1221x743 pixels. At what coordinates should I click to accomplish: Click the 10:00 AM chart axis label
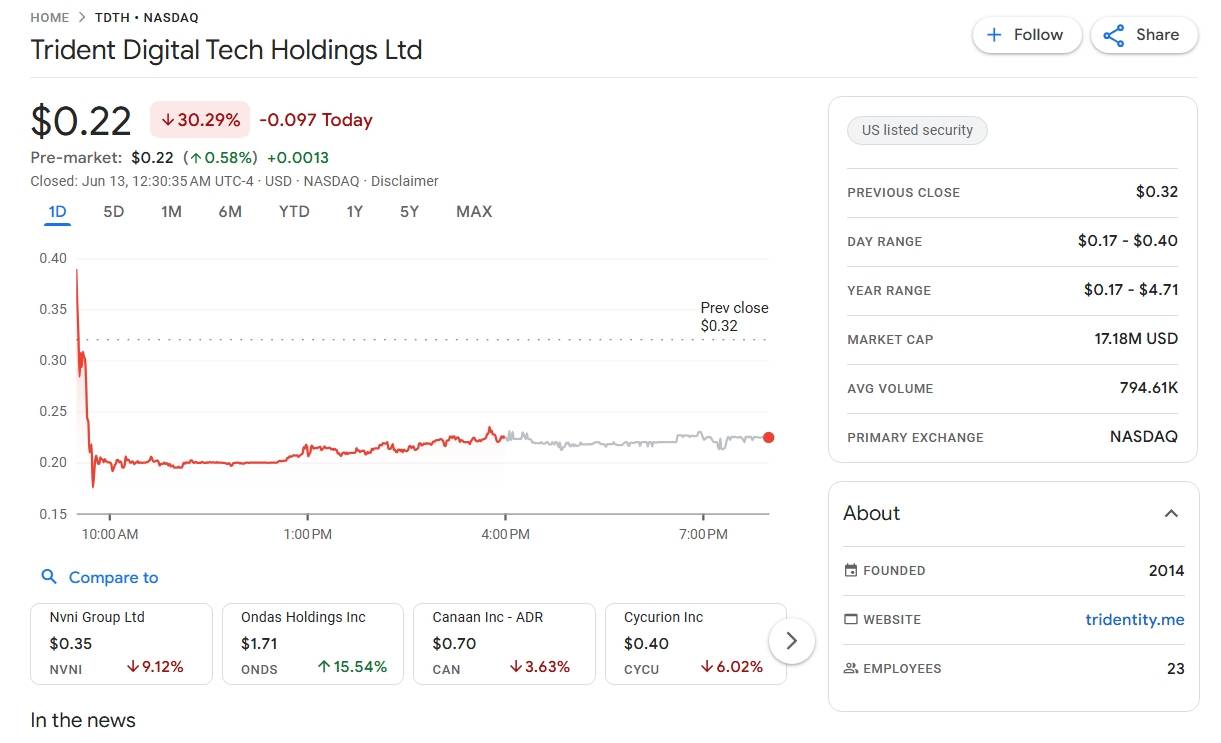110,535
